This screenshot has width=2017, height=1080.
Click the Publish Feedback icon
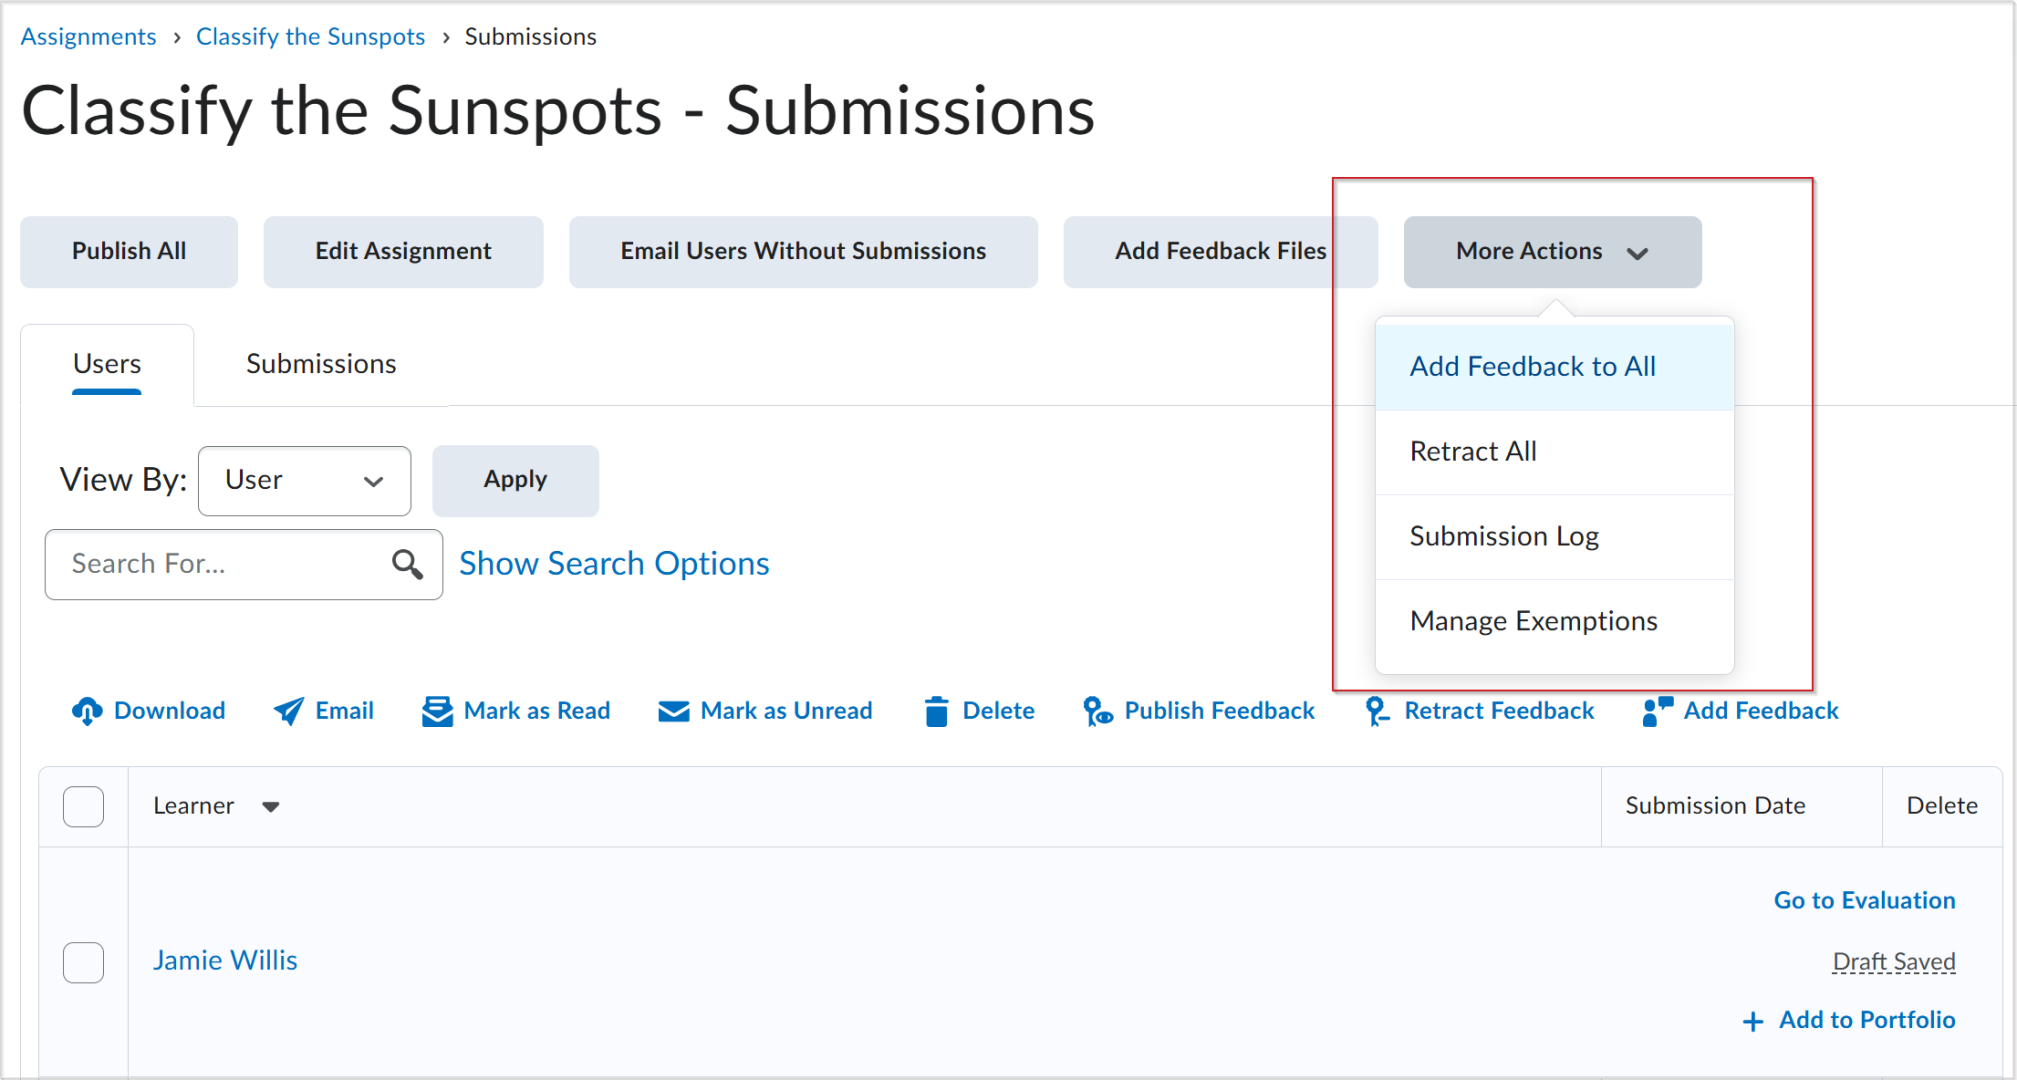tap(1098, 711)
